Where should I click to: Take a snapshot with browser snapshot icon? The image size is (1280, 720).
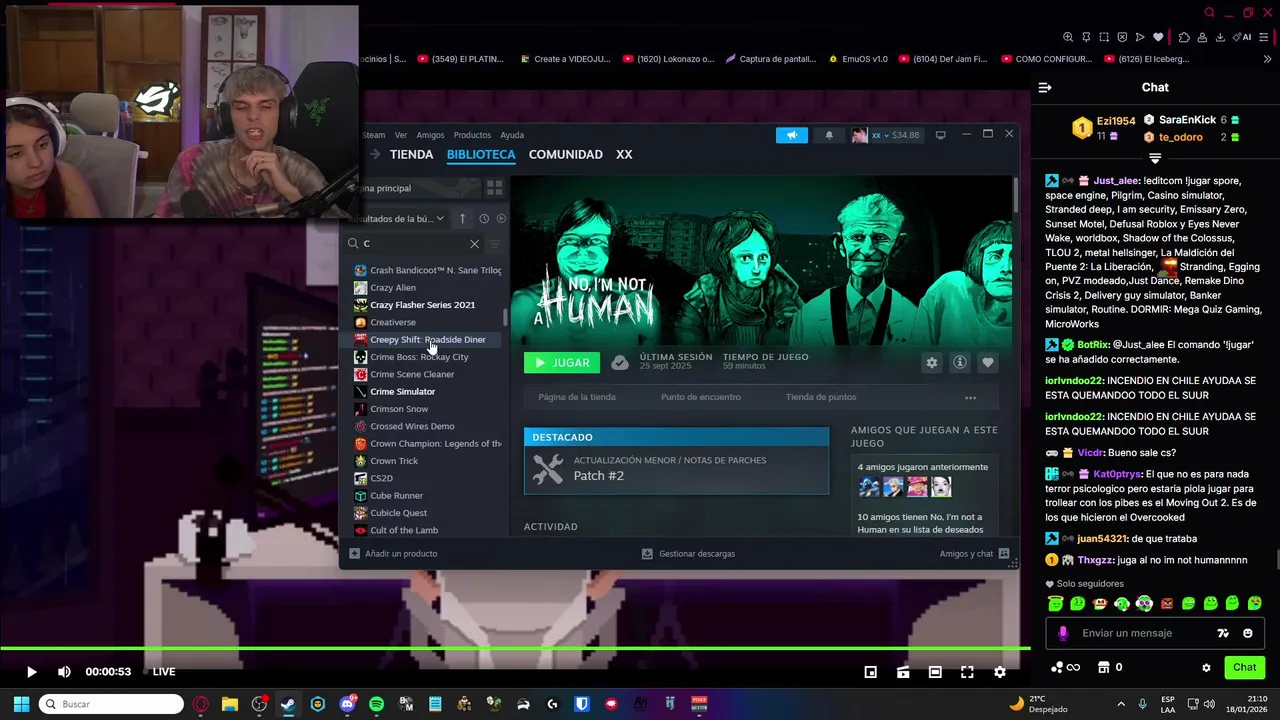coord(1104,37)
